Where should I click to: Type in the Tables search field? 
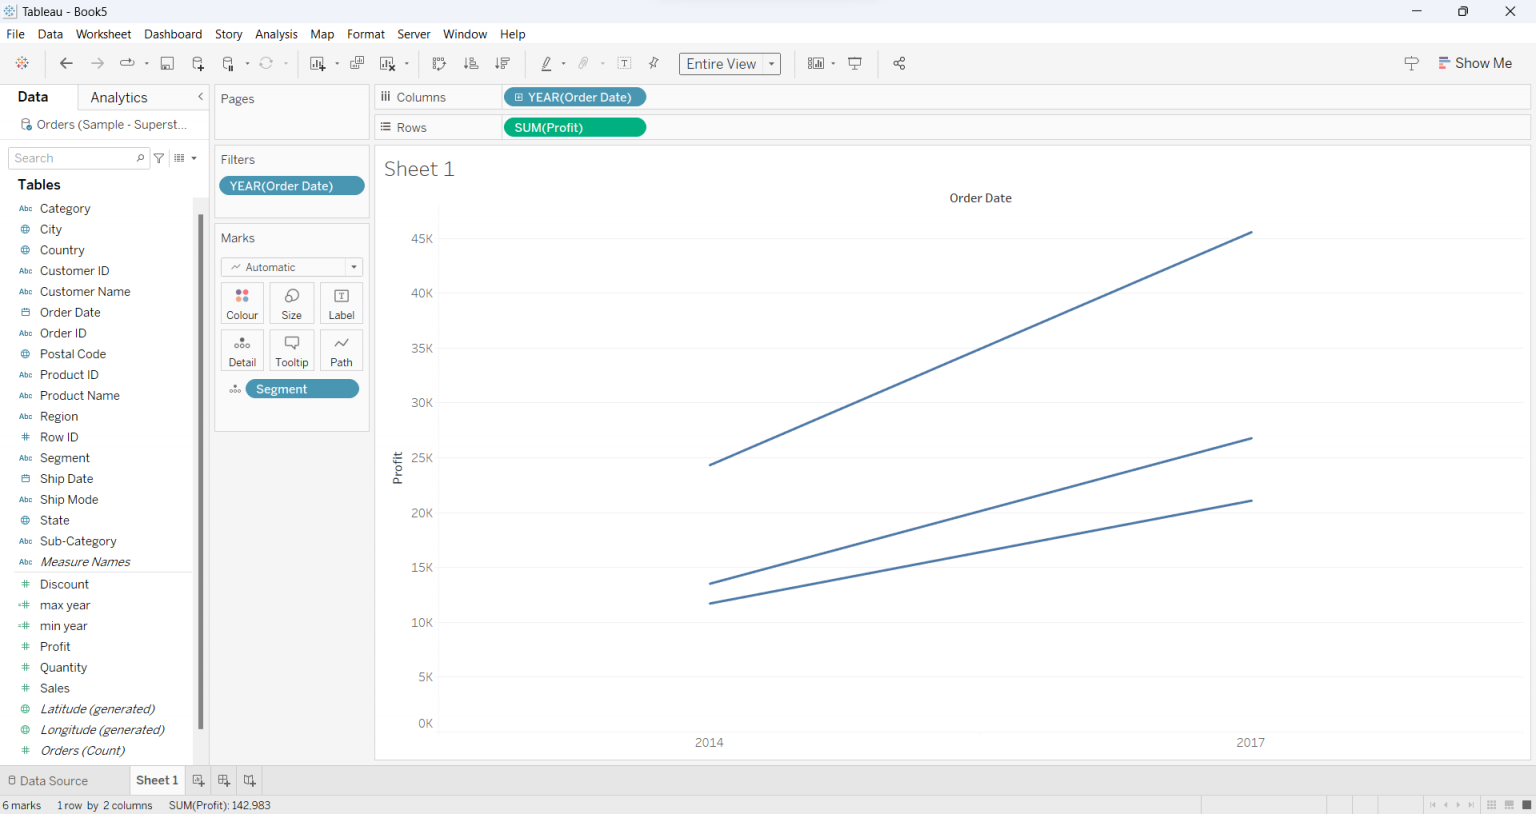click(72, 158)
